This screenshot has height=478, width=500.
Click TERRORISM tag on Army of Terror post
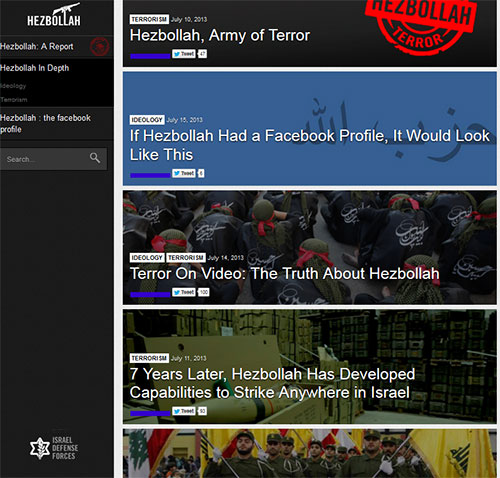click(x=149, y=19)
